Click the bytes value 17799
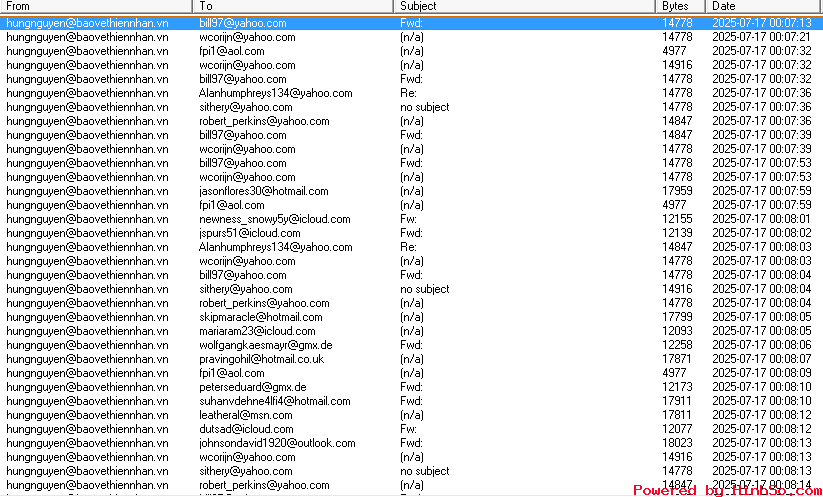This screenshot has height=497, width=823. pos(677,317)
